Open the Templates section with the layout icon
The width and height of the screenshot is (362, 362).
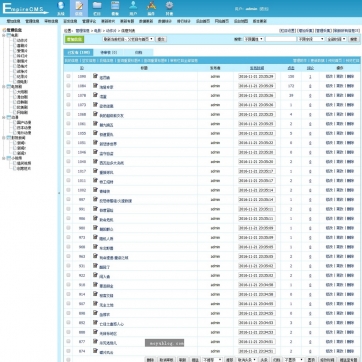[115, 9]
